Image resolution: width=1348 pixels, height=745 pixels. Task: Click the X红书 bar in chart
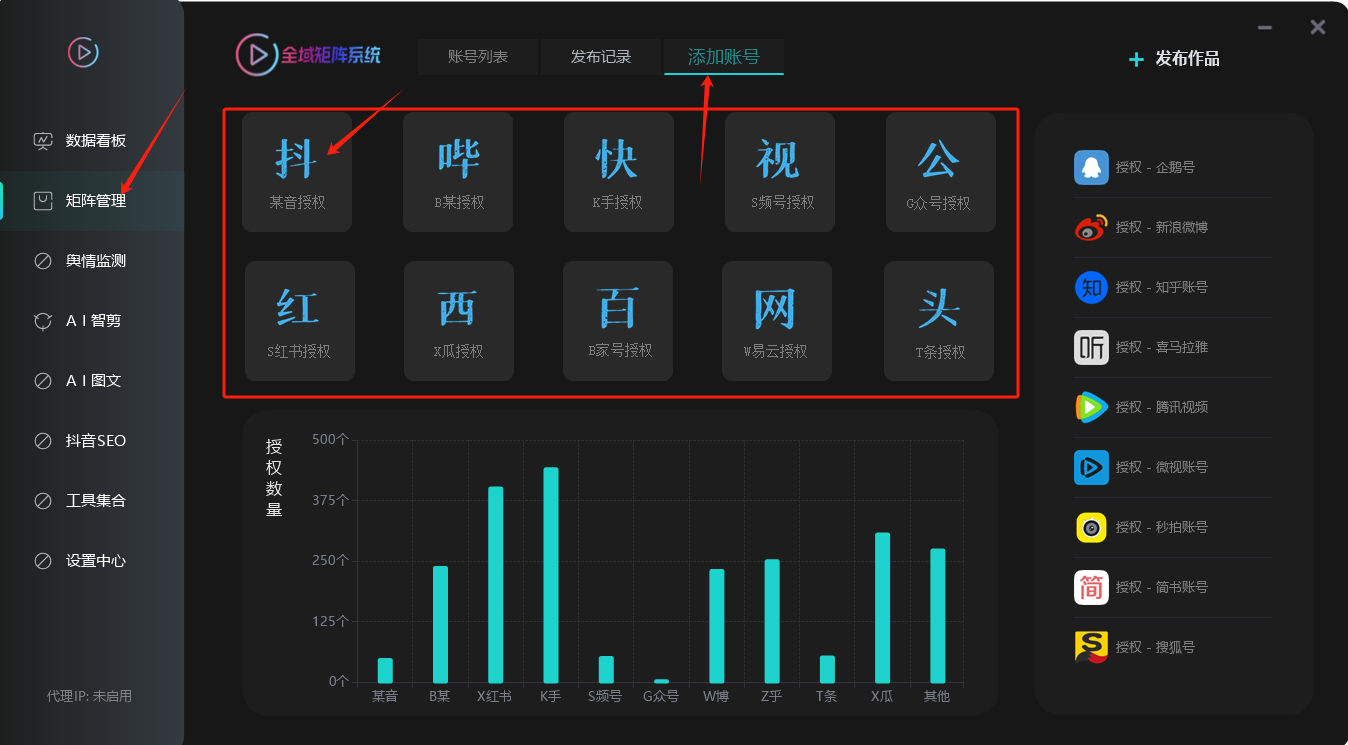(495, 585)
